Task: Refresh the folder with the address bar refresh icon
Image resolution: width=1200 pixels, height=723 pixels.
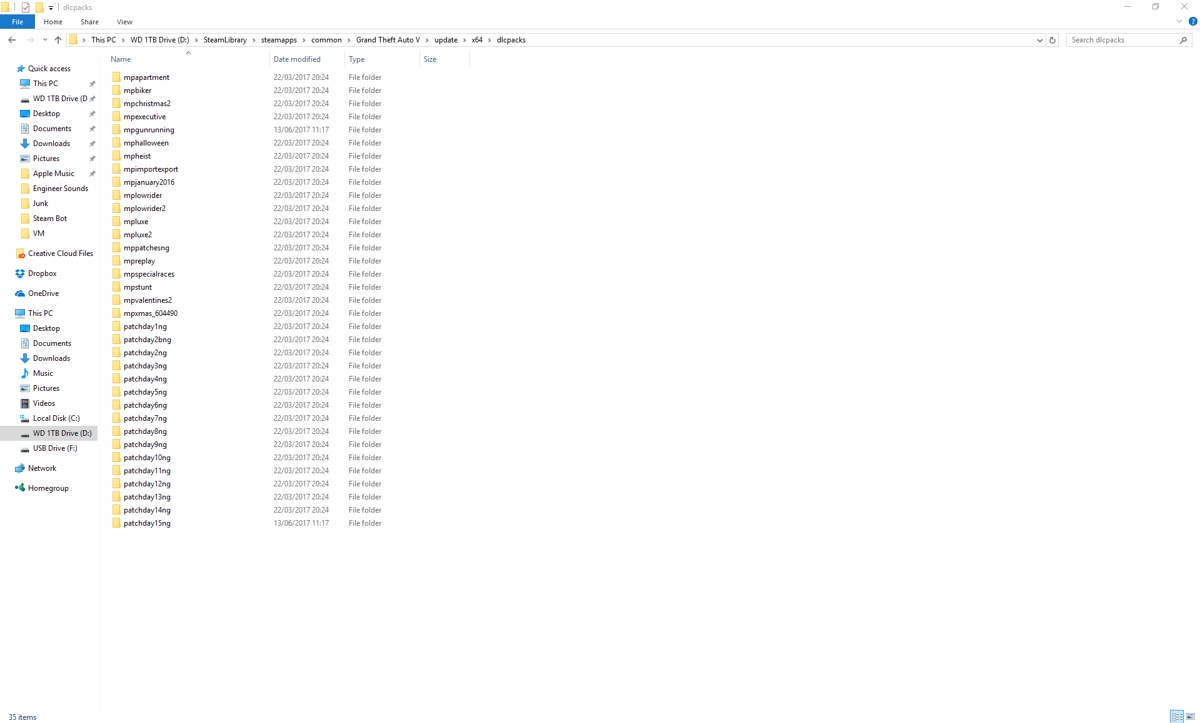Action: (x=1052, y=40)
